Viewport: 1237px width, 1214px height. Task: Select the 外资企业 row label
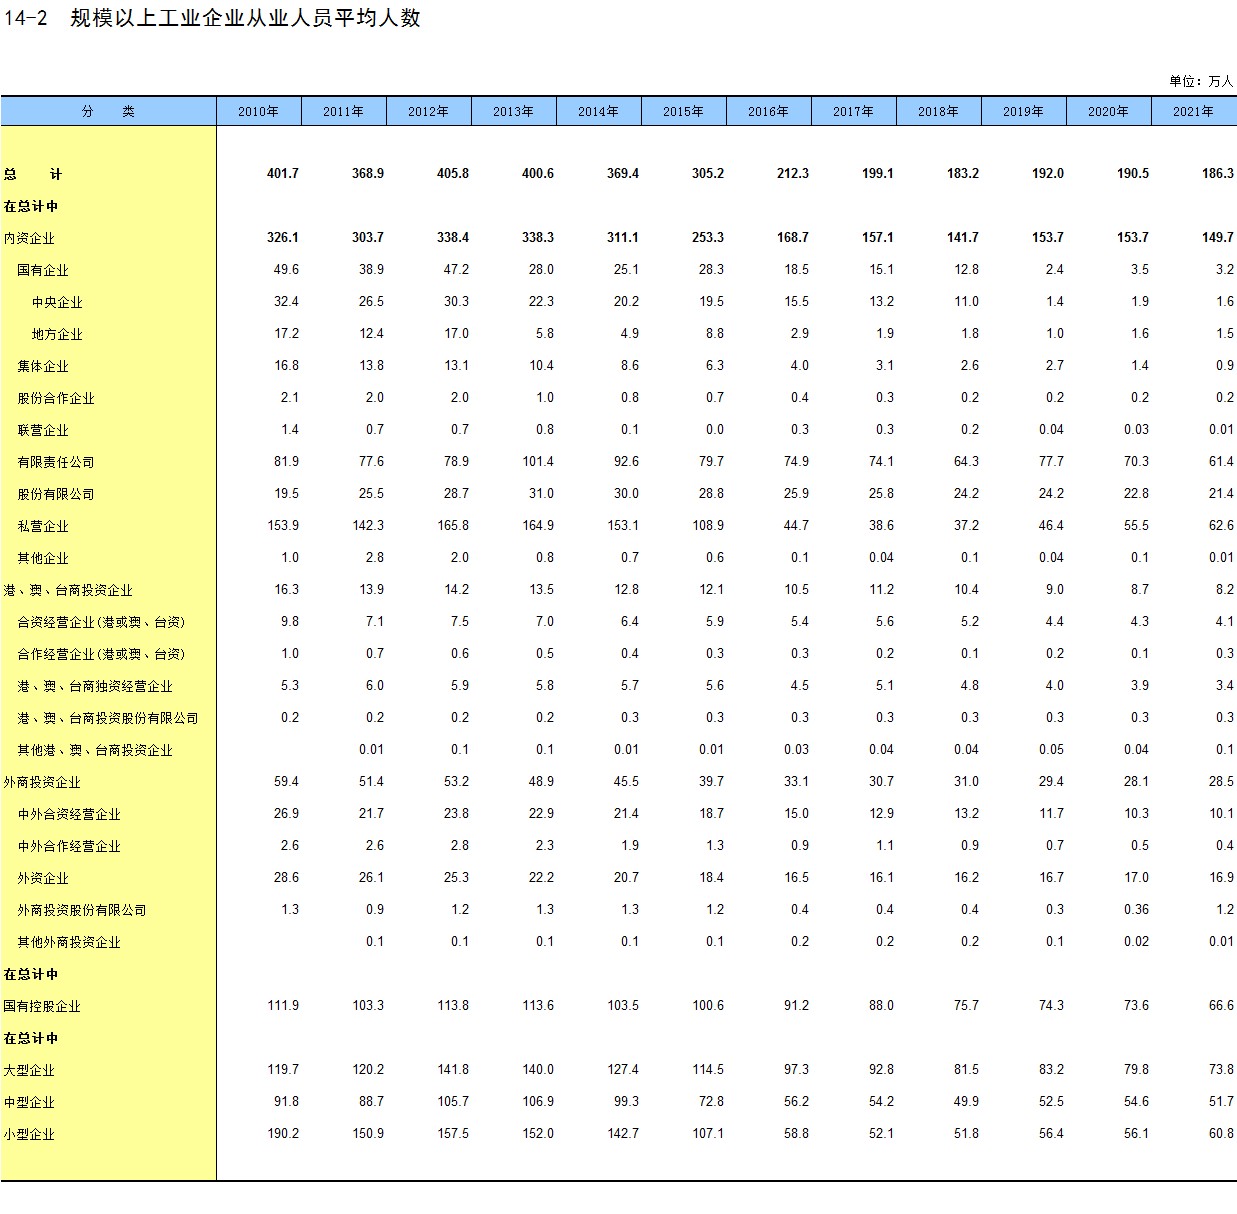43,878
